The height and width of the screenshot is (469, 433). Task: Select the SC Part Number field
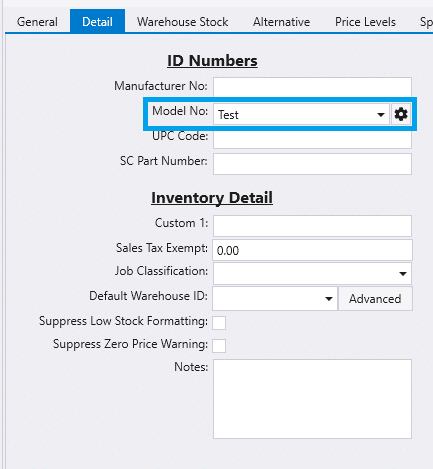pos(312,164)
